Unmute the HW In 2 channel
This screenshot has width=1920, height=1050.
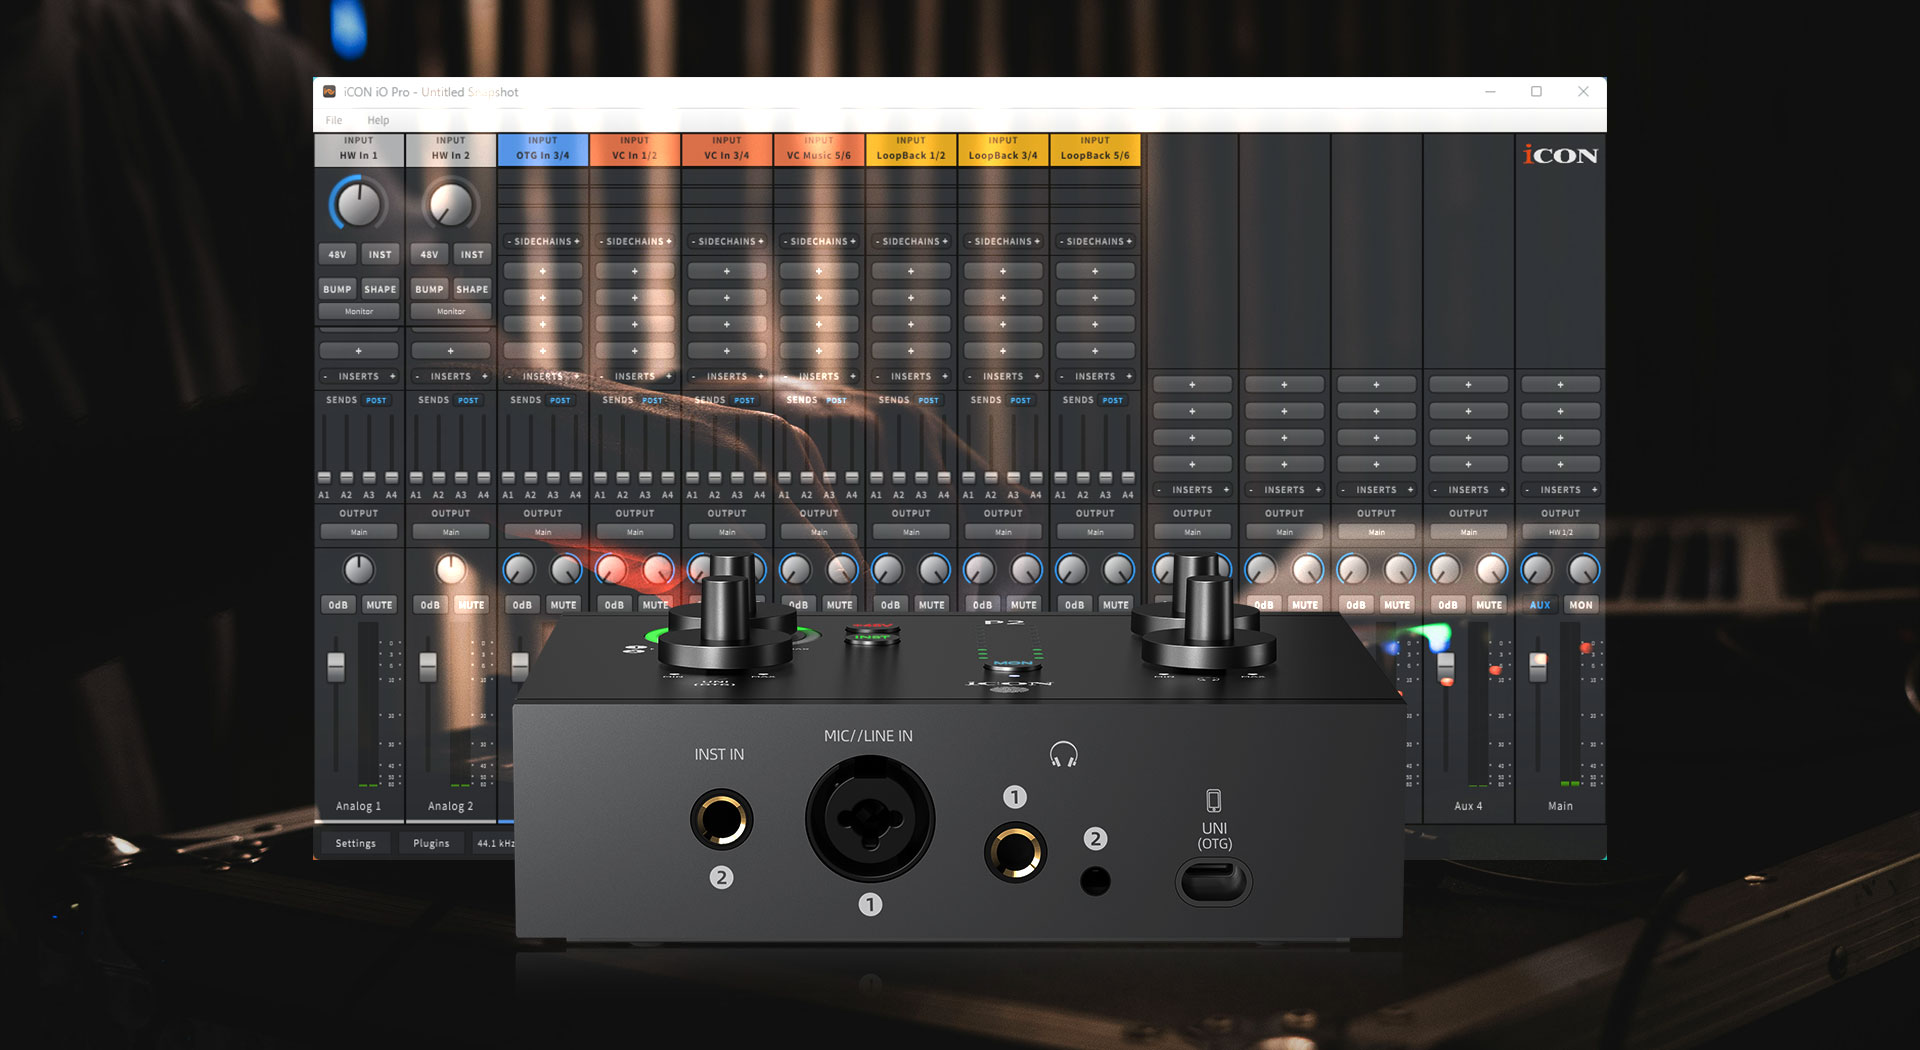[471, 605]
